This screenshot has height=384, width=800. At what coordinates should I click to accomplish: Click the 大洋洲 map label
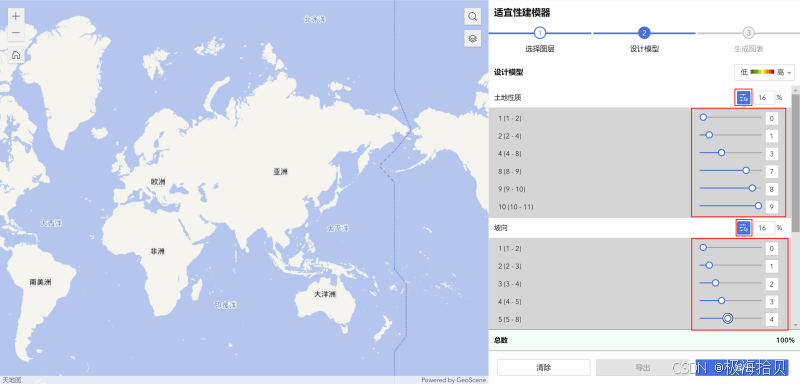click(x=325, y=294)
